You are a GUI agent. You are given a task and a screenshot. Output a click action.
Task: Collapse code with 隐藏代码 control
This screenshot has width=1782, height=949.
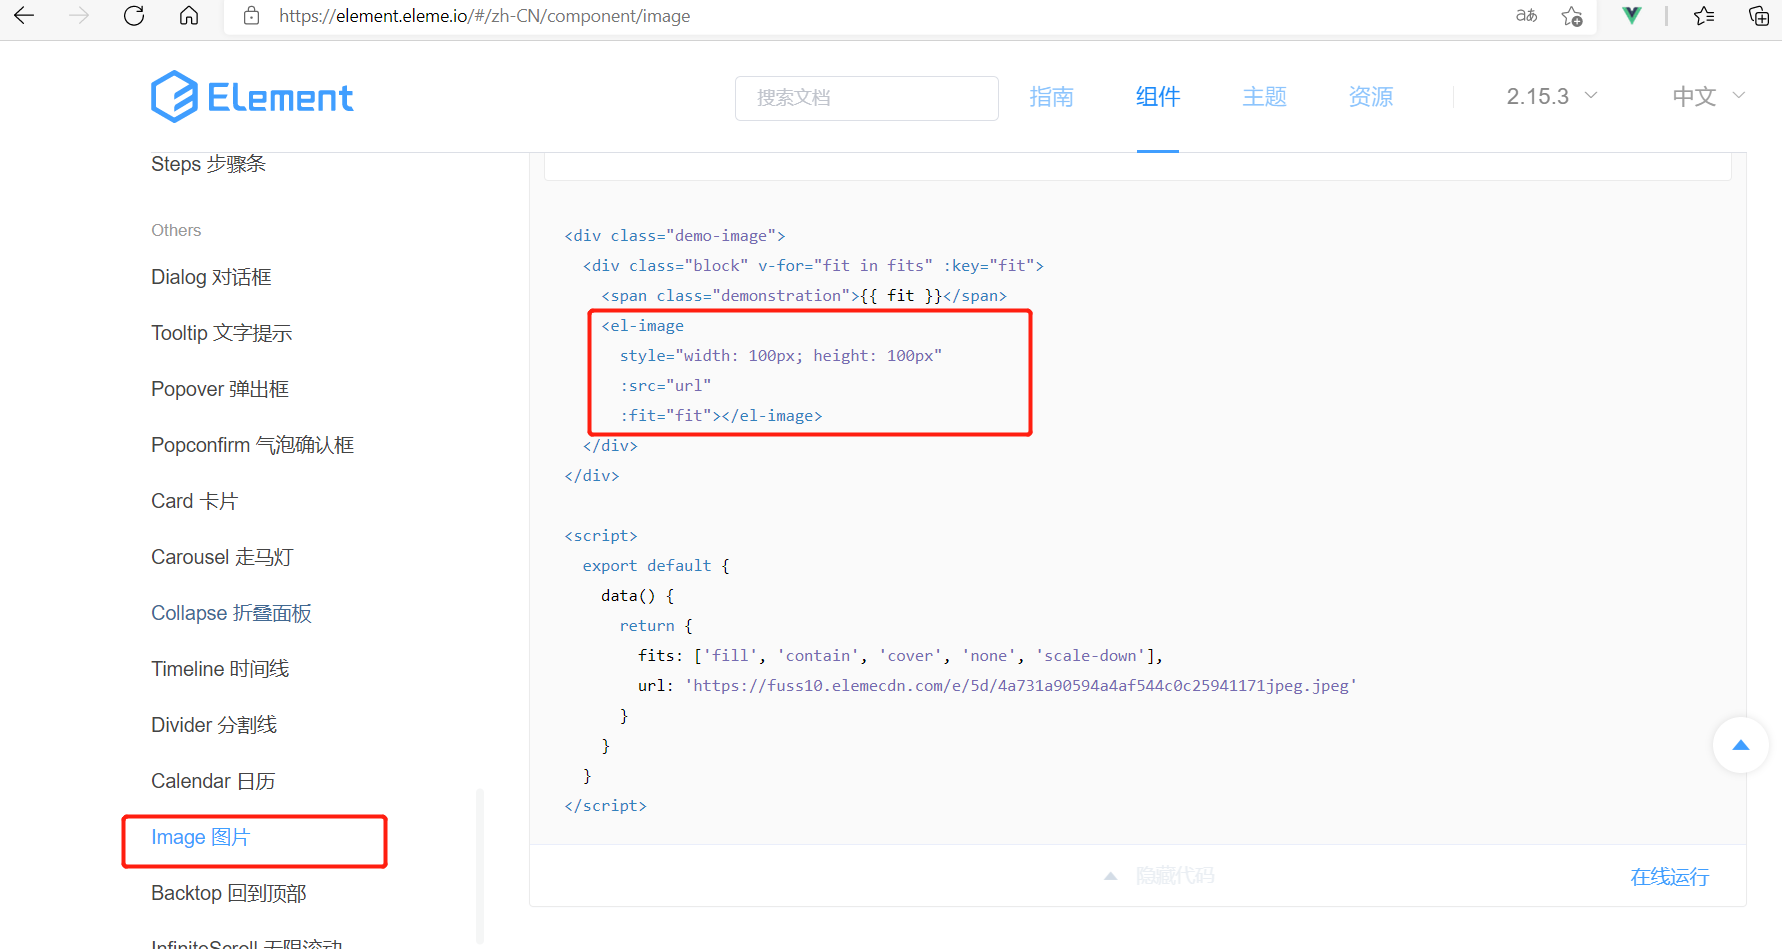(1160, 876)
